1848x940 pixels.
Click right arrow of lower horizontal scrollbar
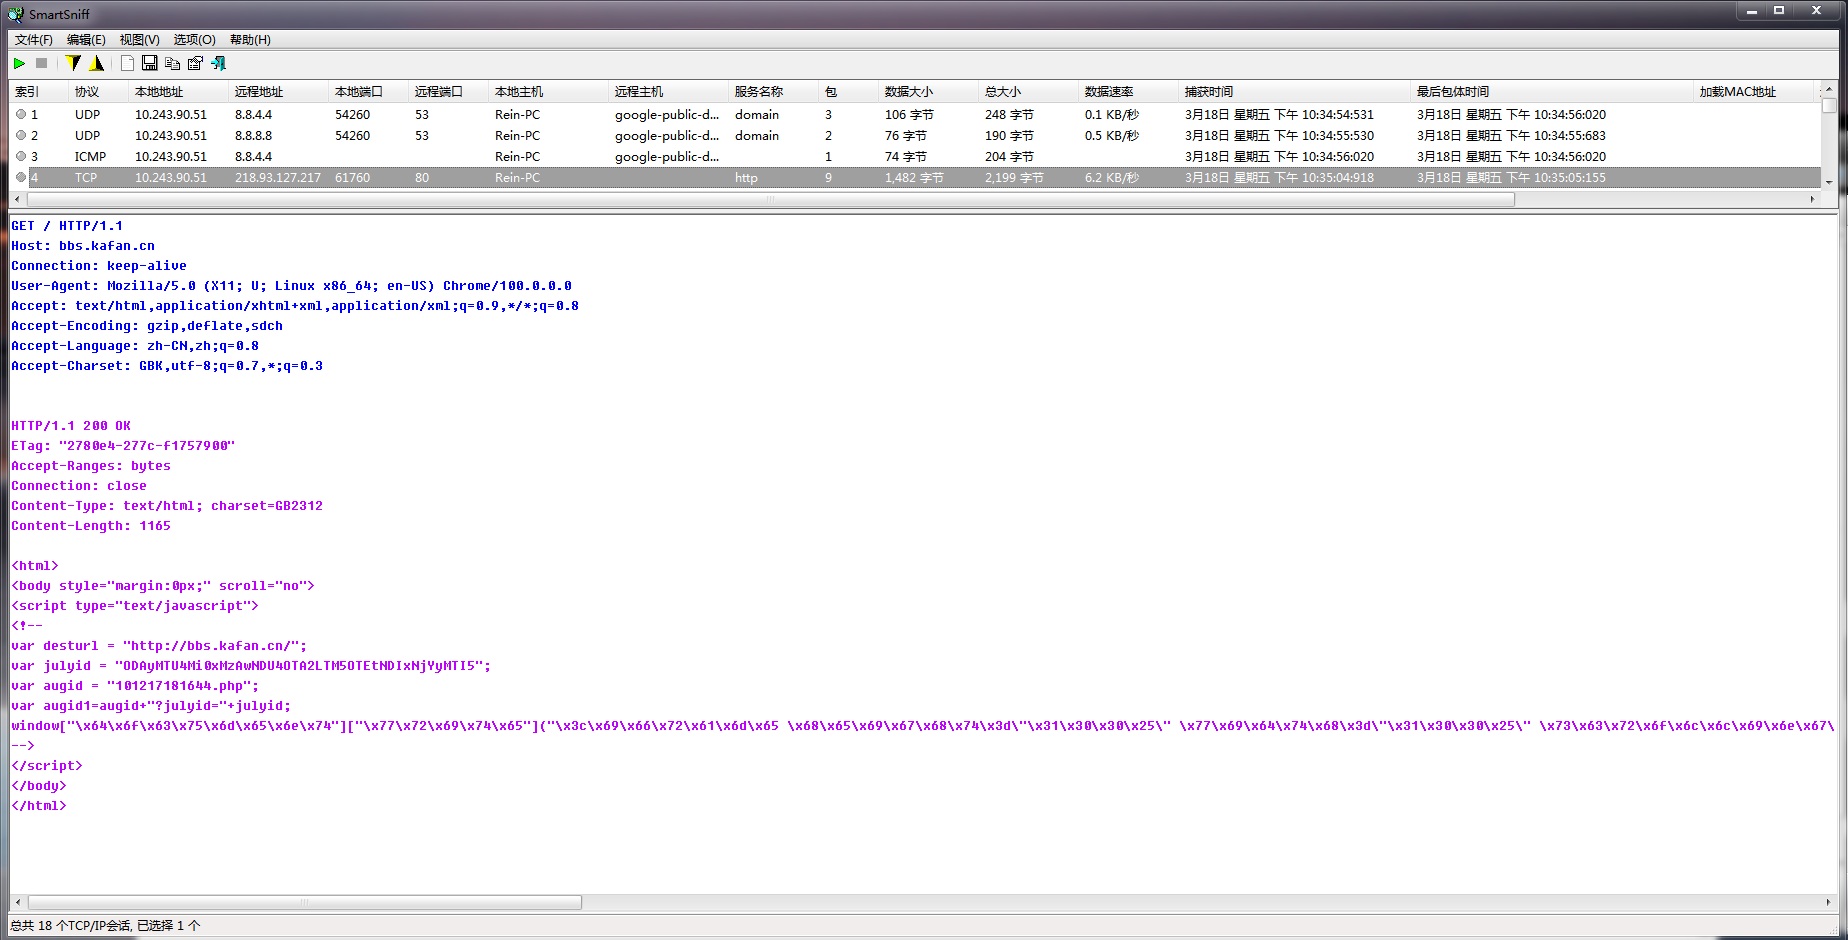click(1828, 902)
